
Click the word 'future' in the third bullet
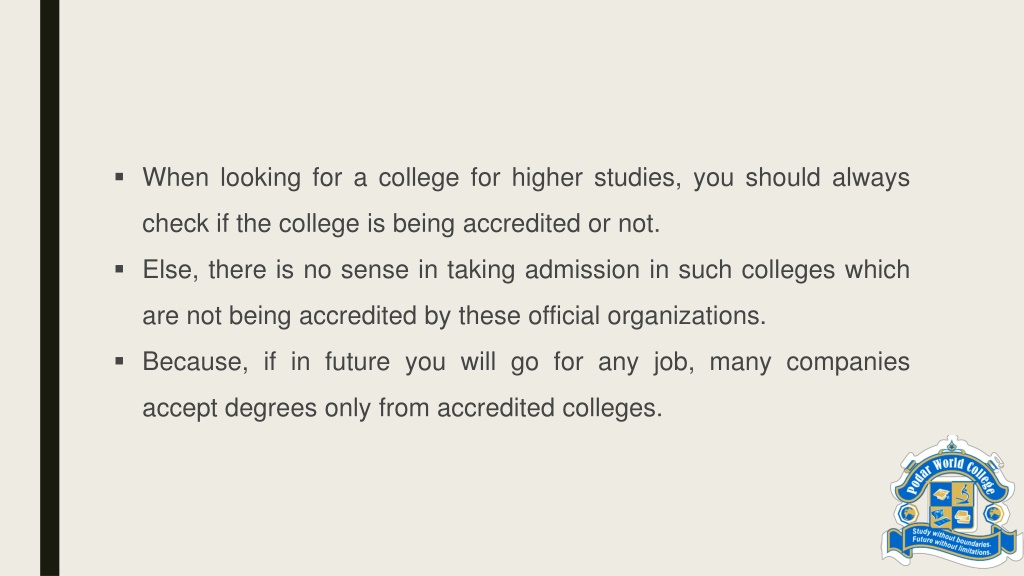tap(357, 362)
